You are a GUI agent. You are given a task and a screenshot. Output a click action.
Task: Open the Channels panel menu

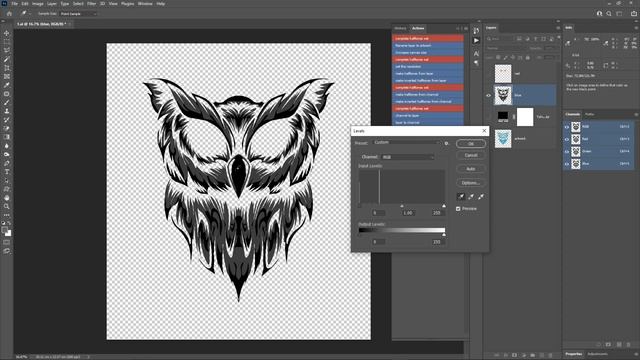[x=636, y=114]
